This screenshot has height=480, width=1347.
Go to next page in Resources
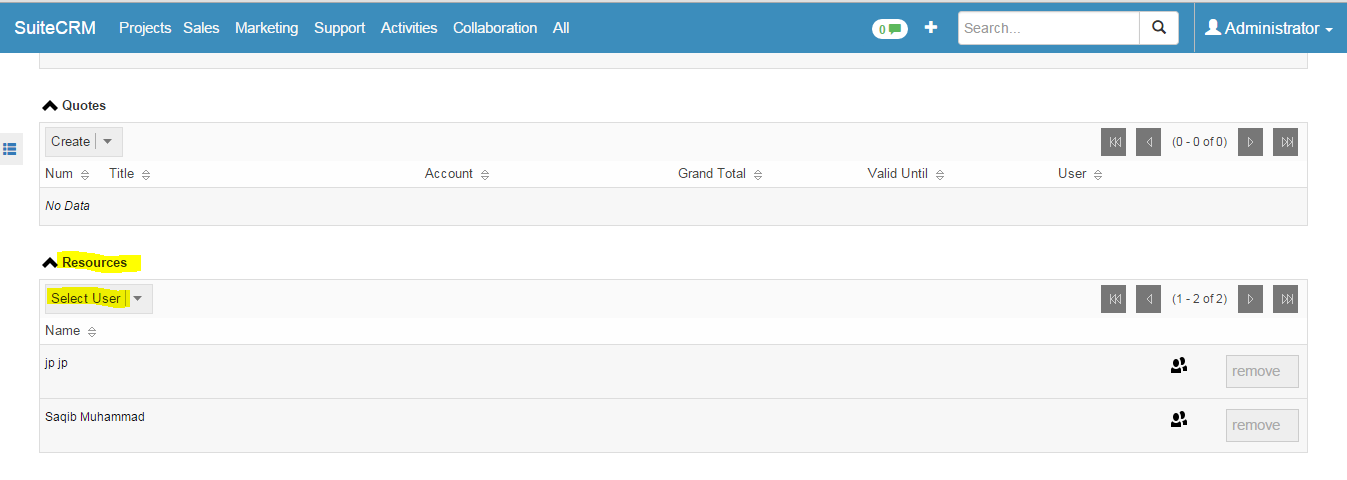tap(1250, 298)
